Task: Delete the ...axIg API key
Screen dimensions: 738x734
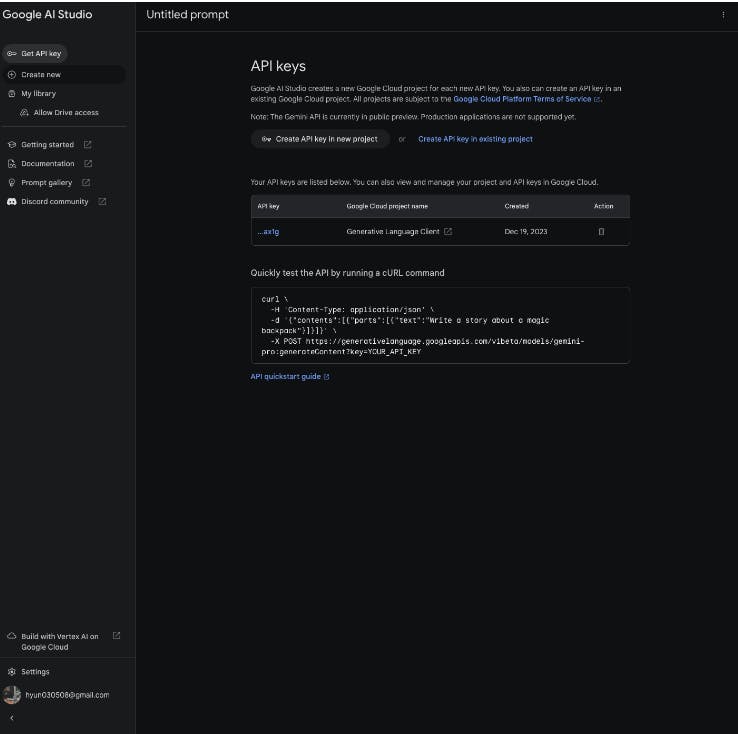Action: (601, 231)
